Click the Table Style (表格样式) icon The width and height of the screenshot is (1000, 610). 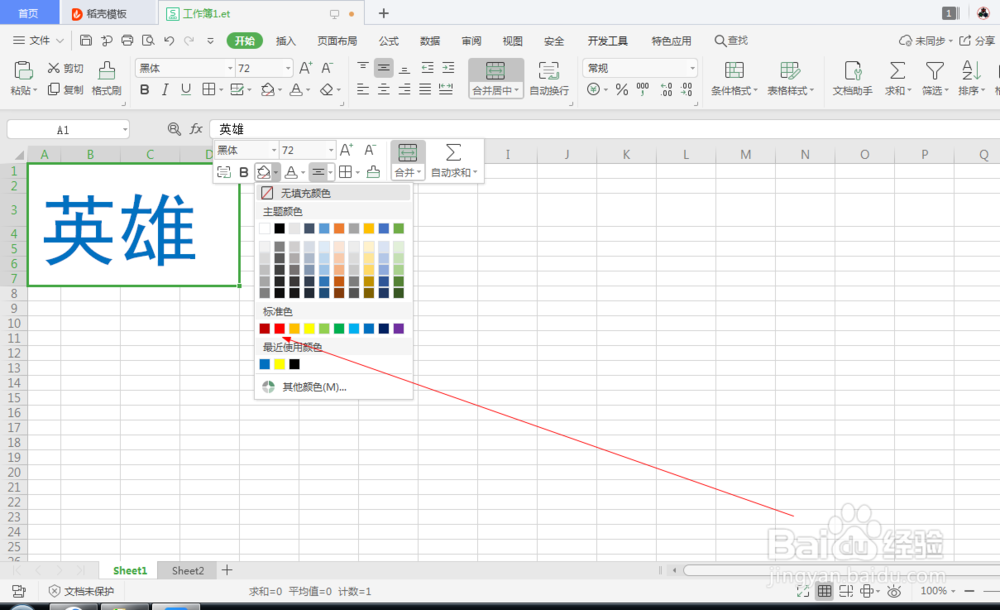pyautogui.click(x=790, y=70)
